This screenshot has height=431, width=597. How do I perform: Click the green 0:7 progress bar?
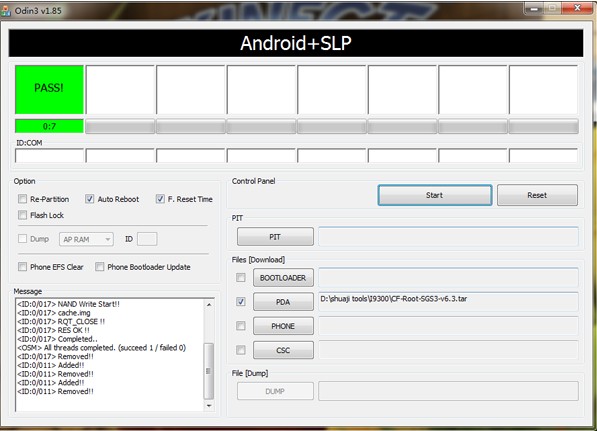(x=49, y=126)
